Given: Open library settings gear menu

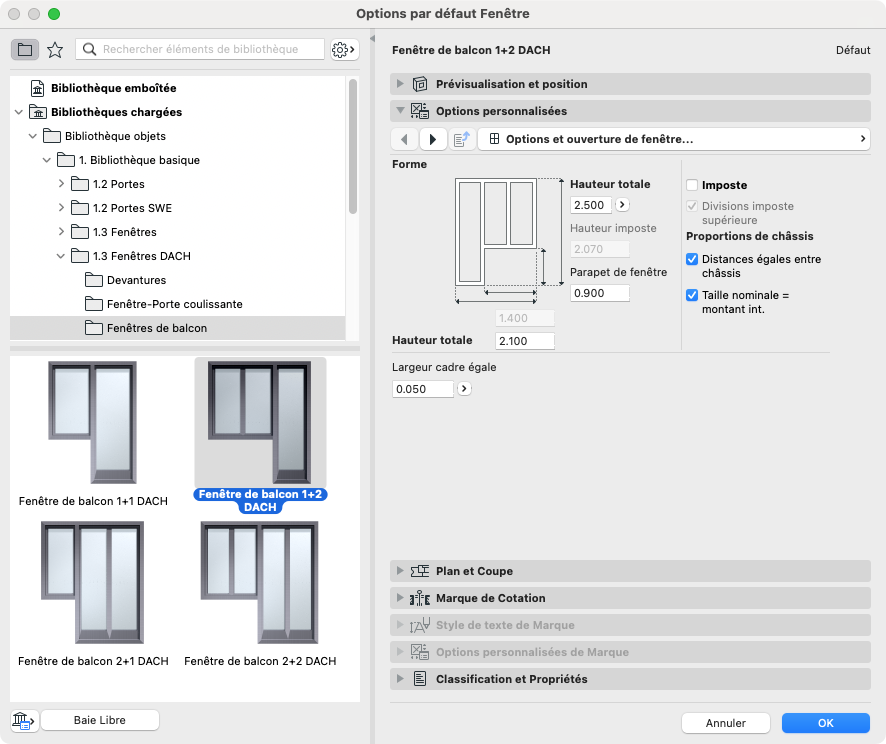Looking at the screenshot, I should [344, 50].
